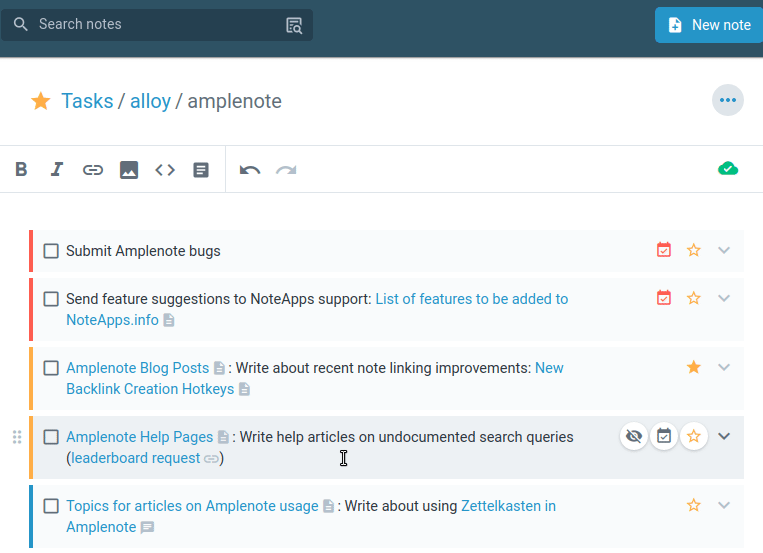Check the Topics for articles task
Screen dimensions: 763x553
(x=51, y=506)
